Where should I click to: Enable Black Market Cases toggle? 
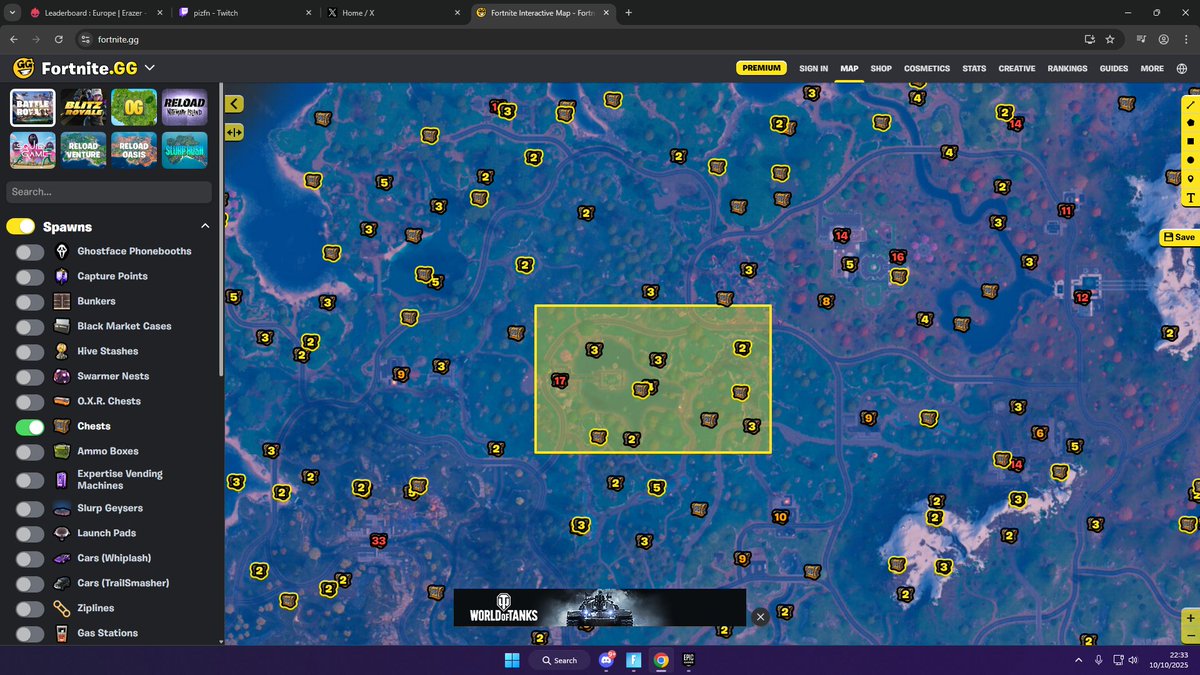30,327
